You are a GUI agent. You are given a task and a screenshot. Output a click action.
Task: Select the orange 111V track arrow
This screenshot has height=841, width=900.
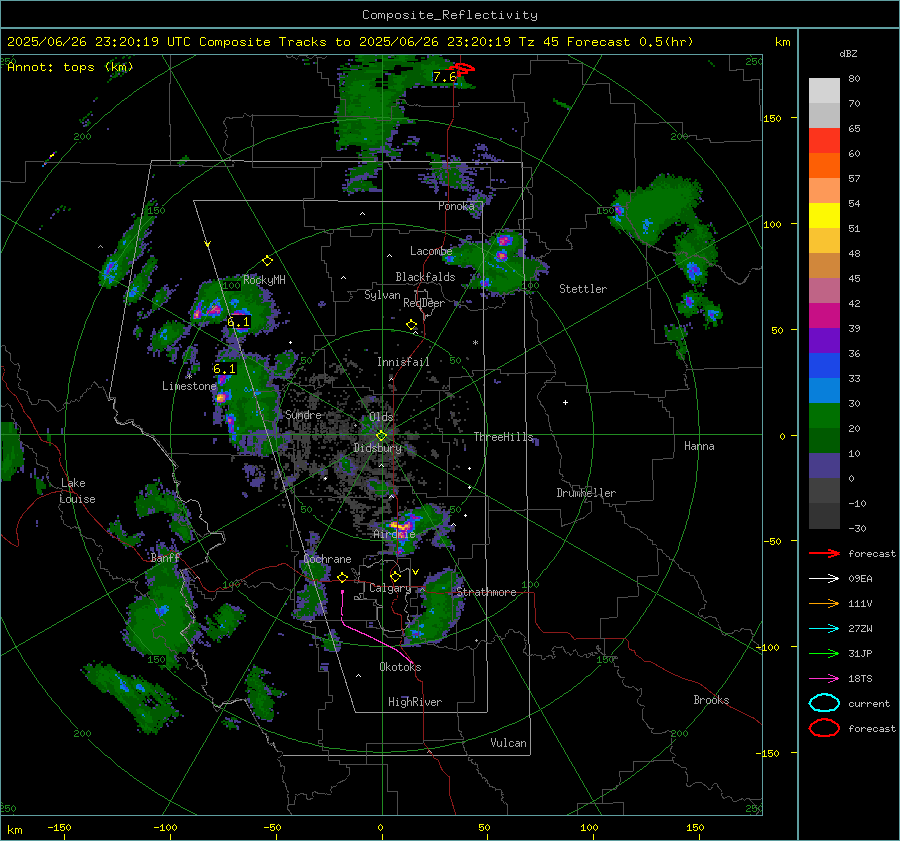pos(824,603)
